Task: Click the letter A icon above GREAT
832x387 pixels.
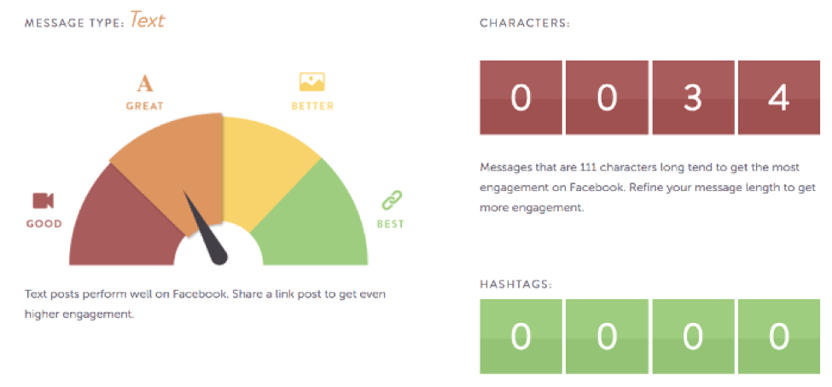Action: tap(145, 84)
